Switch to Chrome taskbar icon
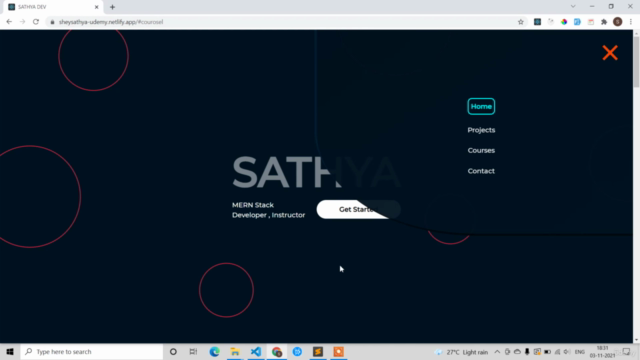 (x=277, y=351)
